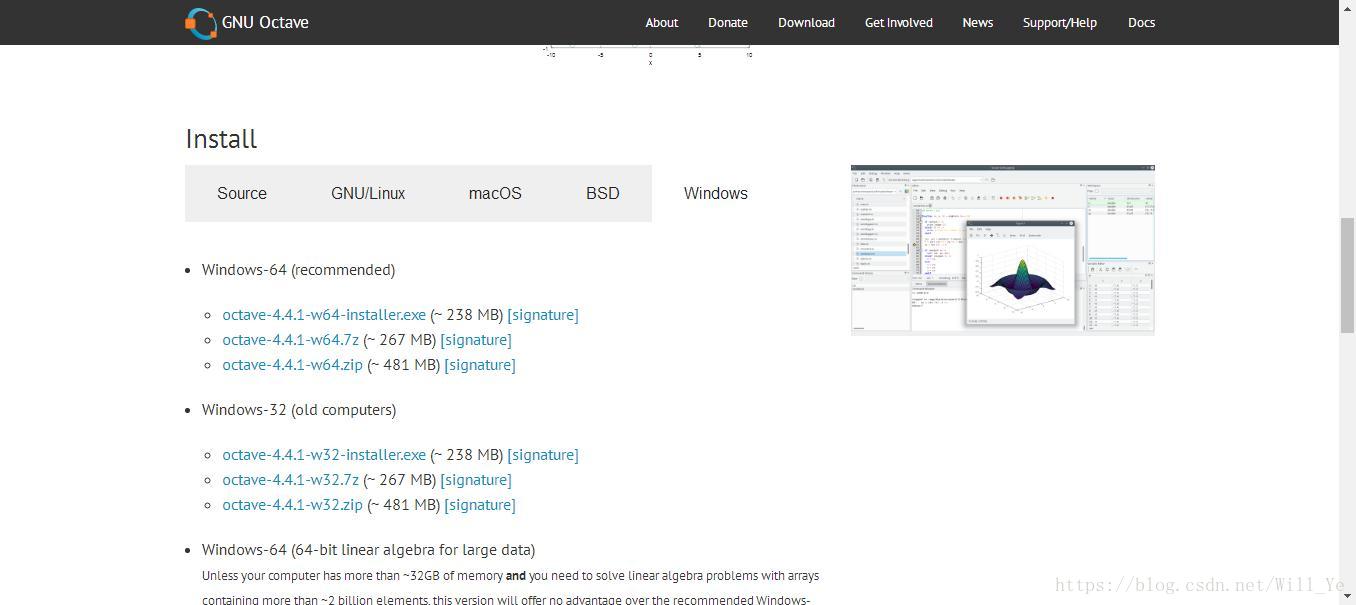Click the Windows-32 (old computers) list item text
The width and height of the screenshot is (1356, 605).
[299, 410]
